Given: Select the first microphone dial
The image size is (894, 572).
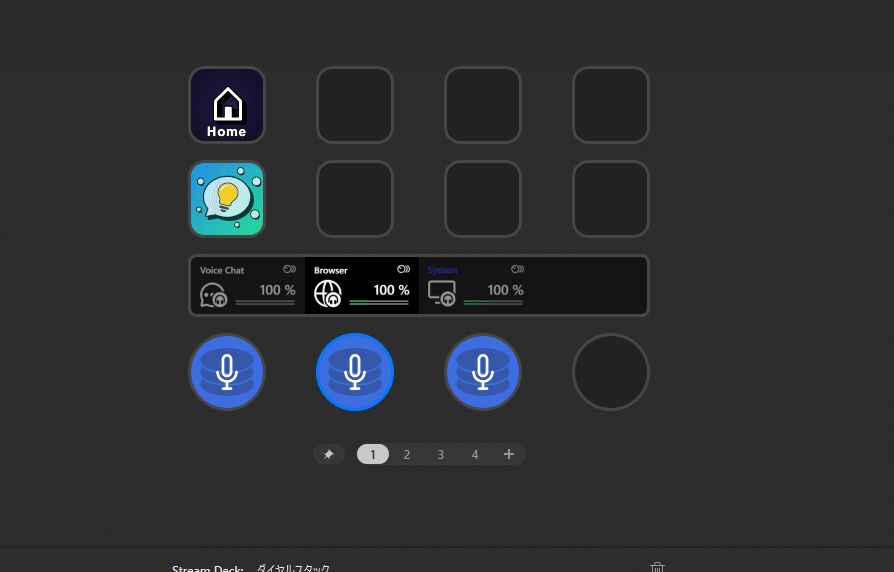Looking at the screenshot, I should (227, 372).
